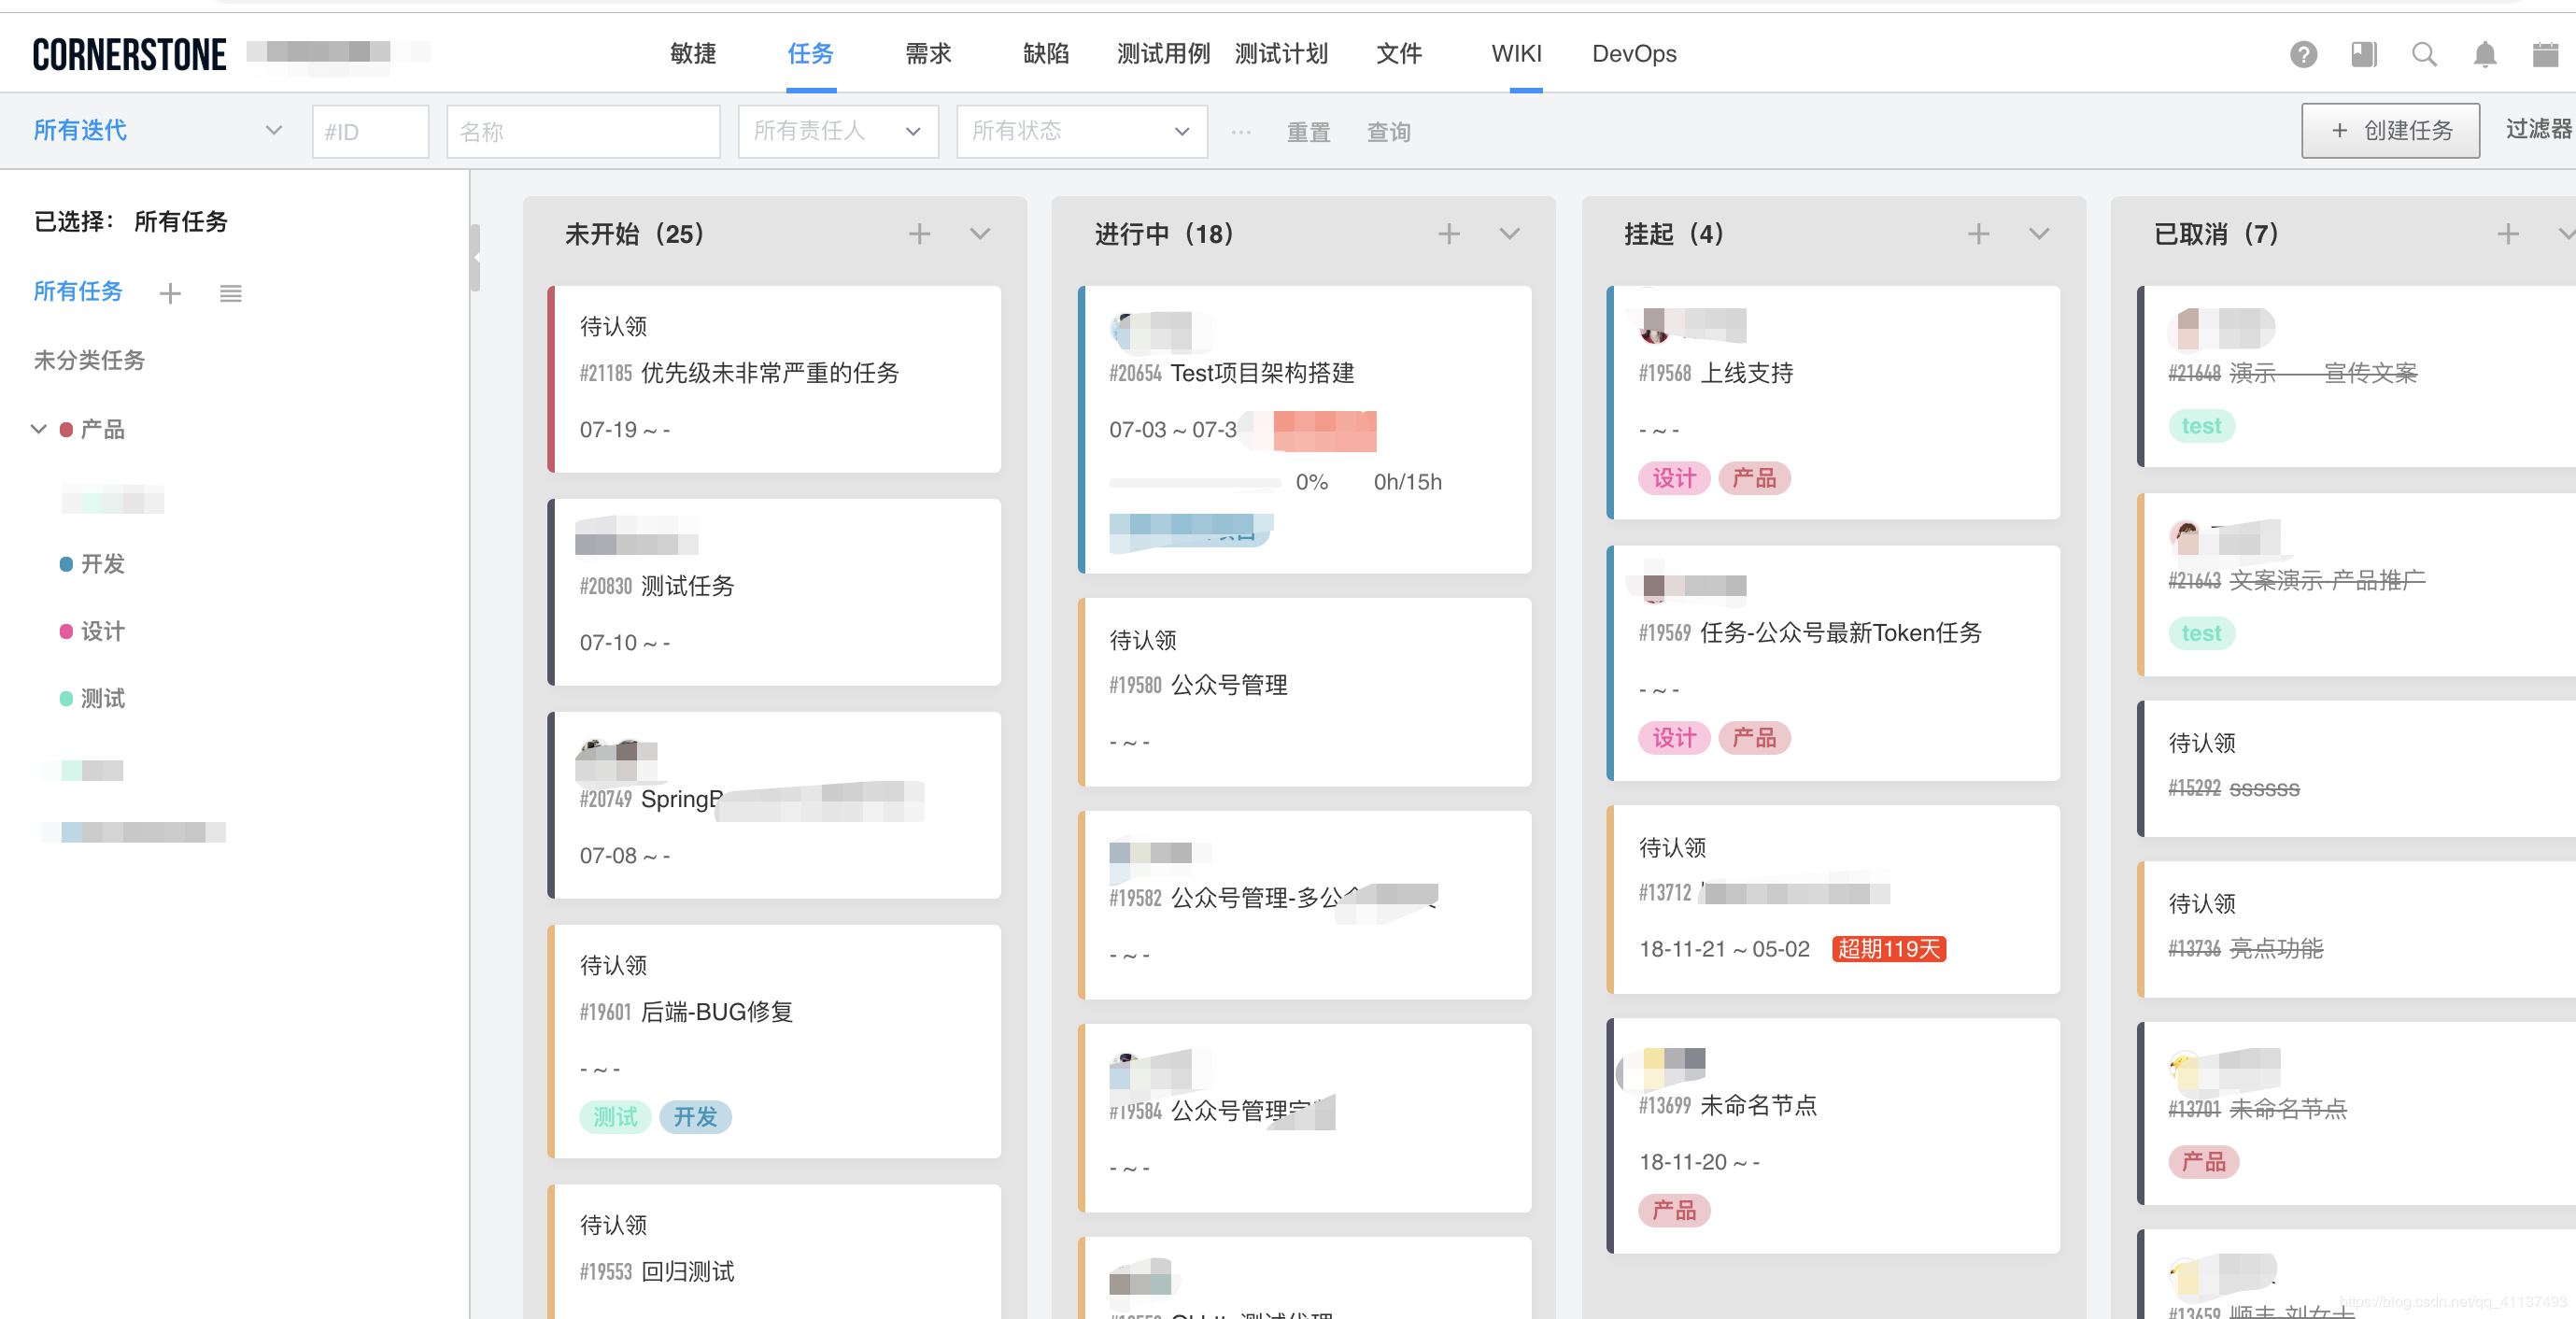Image resolution: width=2576 pixels, height=1319 pixels.
Task: Click the list view icon next to 所有任务
Action: 231,292
